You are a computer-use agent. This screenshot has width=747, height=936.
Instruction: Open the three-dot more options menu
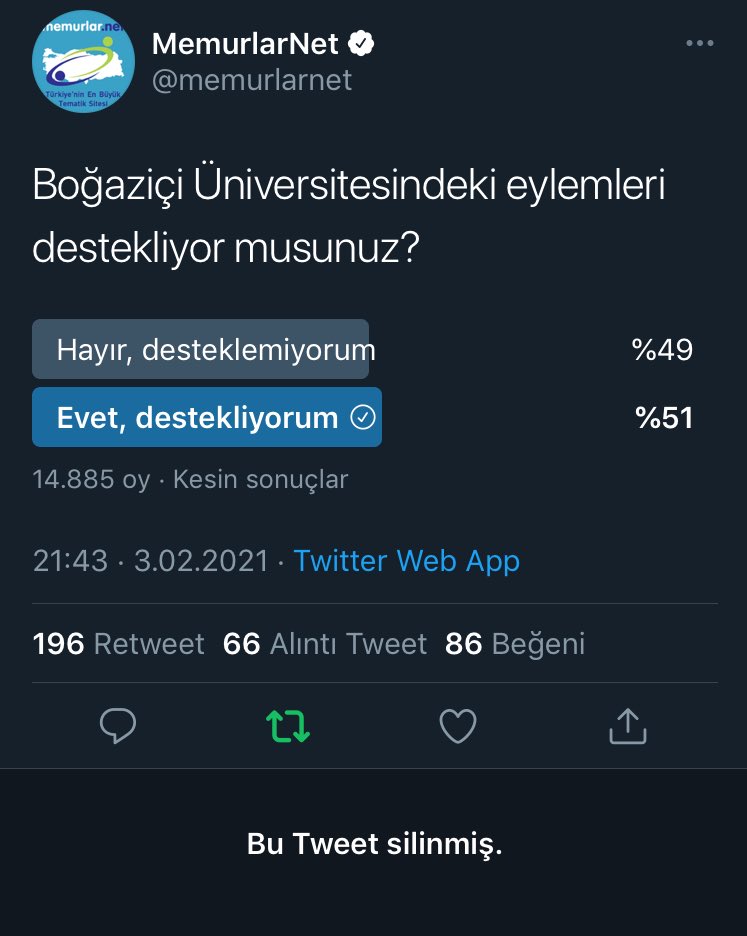click(x=700, y=44)
